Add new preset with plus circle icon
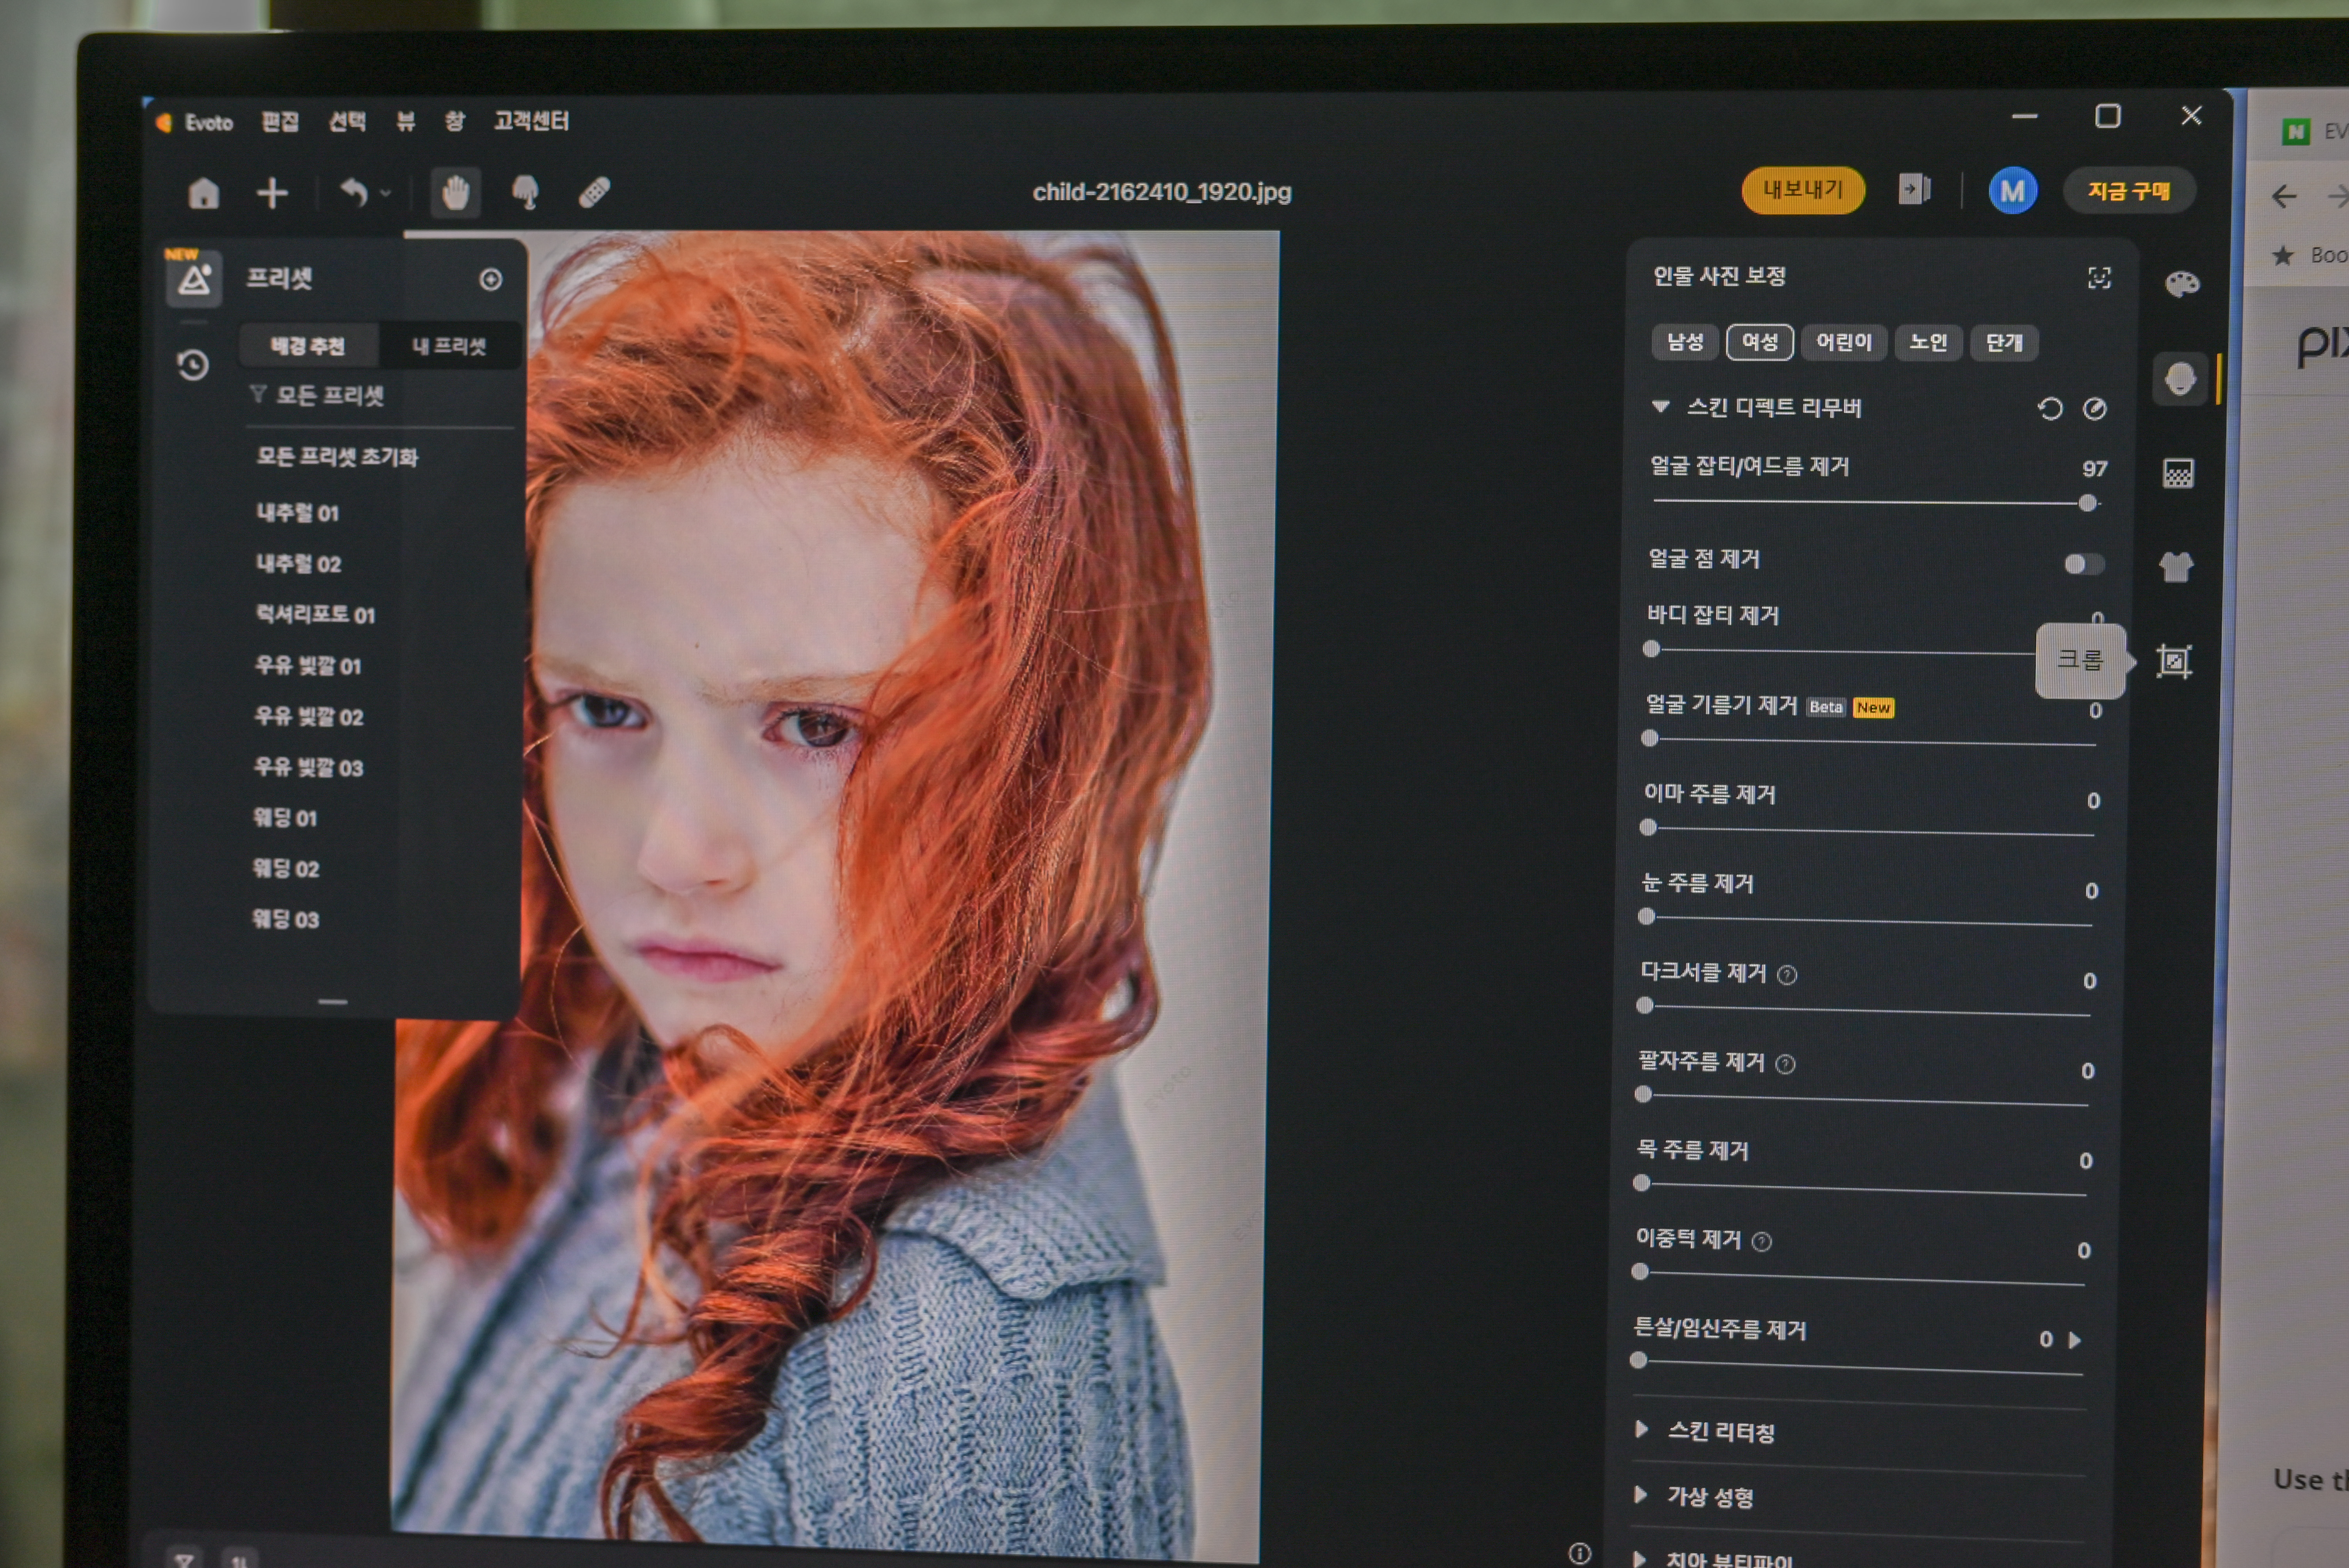 click(x=490, y=280)
